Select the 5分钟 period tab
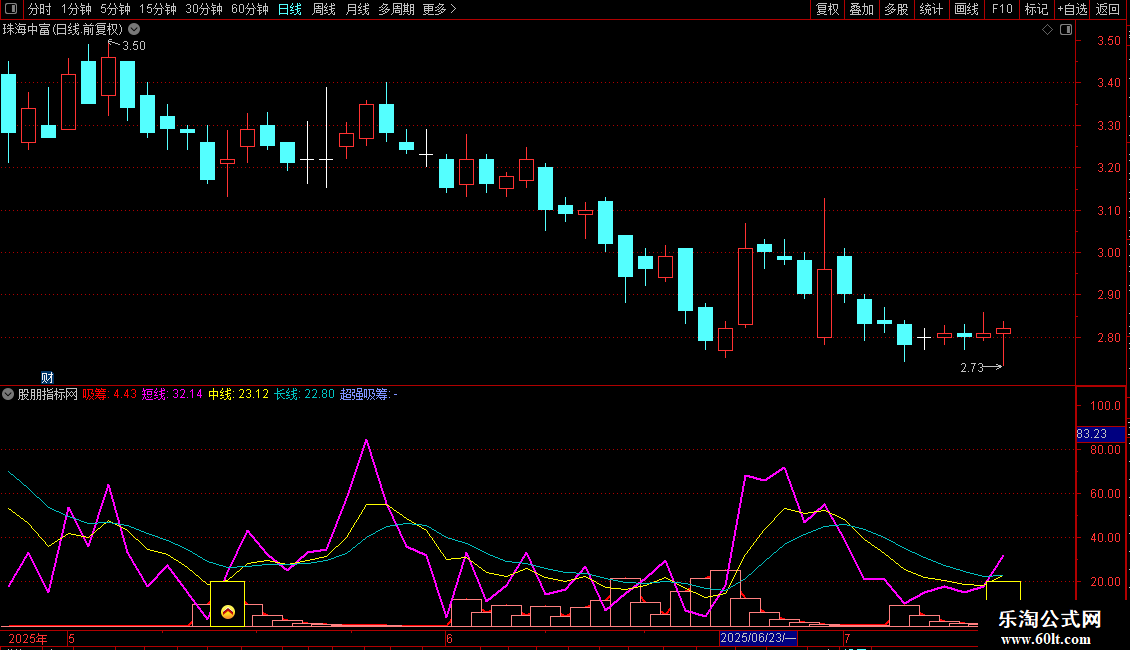Screen dimensions: 1130x650 point(115,9)
